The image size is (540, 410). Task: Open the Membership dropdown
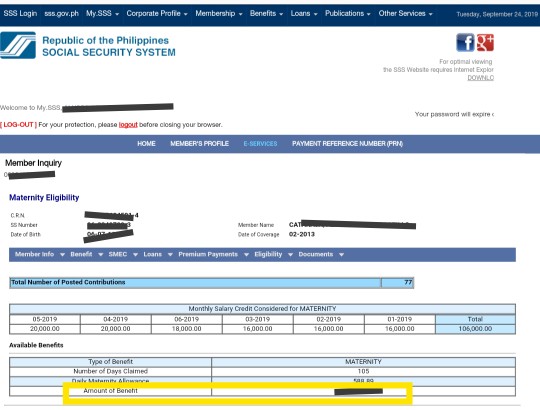click(x=219, y=13)
